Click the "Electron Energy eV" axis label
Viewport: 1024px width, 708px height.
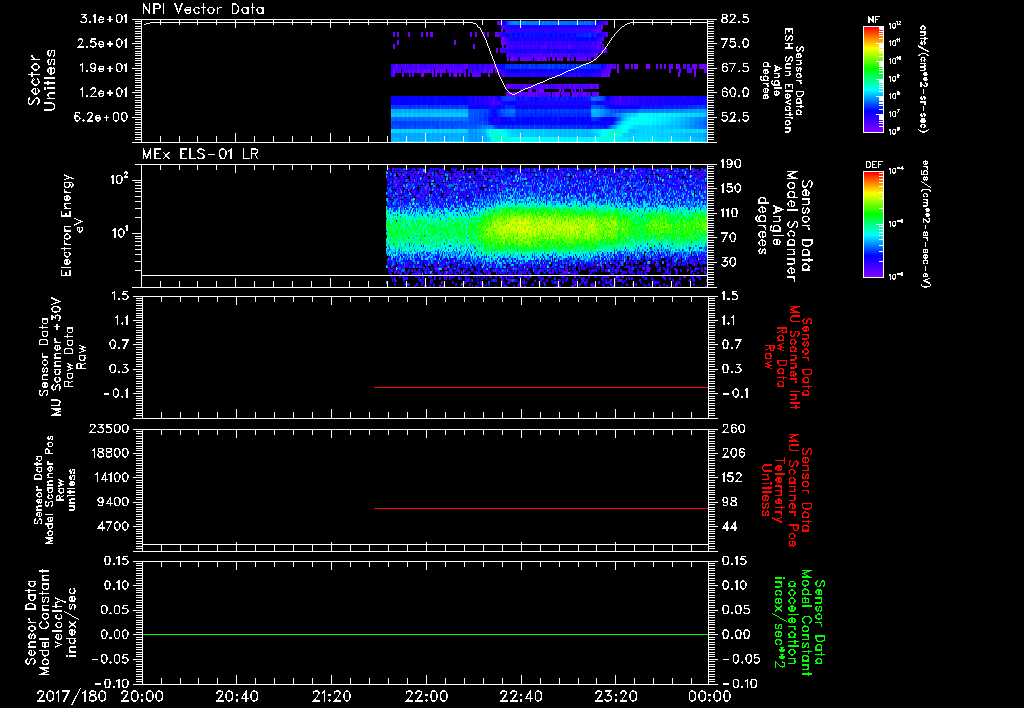click(71, 225)
